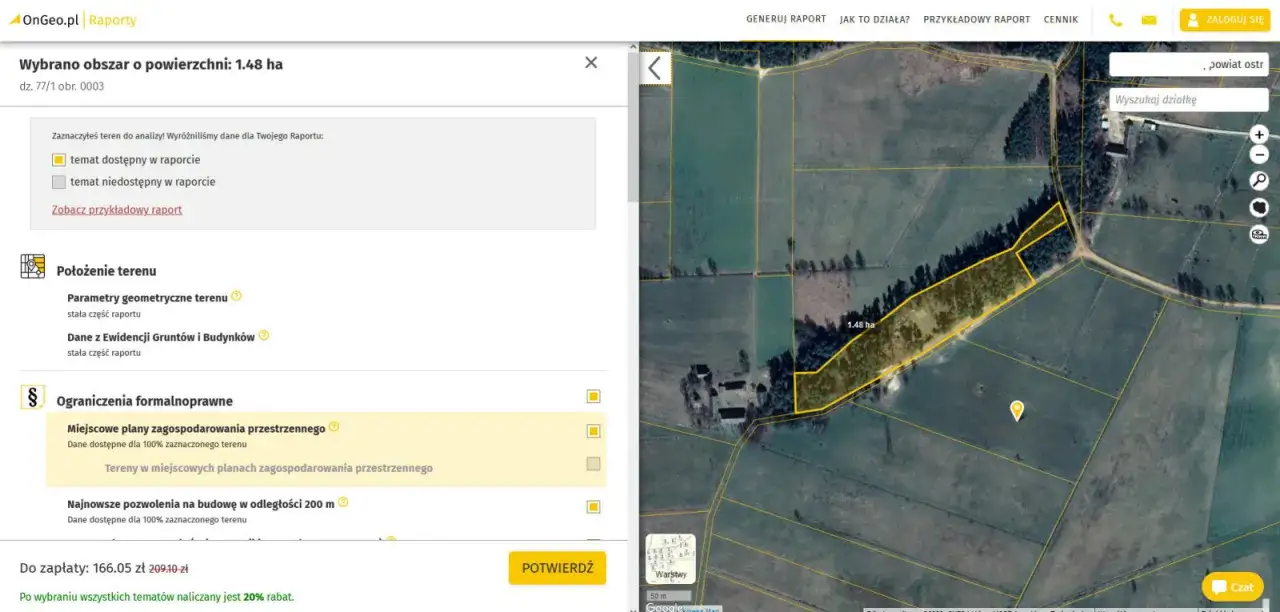
Task: Toggle the Ograniczenia formalnoprawne section checkbox
Action: (x=593, y=397)
